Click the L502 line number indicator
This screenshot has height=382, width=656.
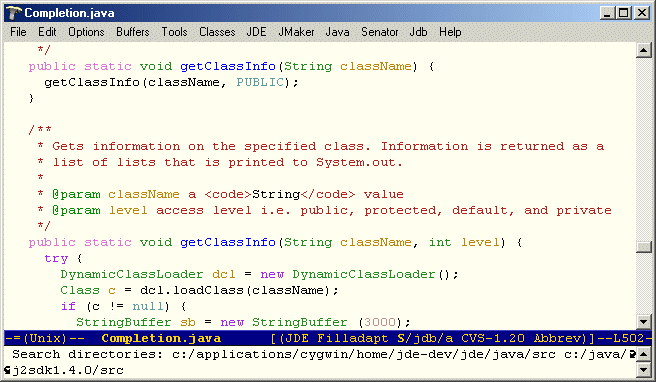[628, 338]
